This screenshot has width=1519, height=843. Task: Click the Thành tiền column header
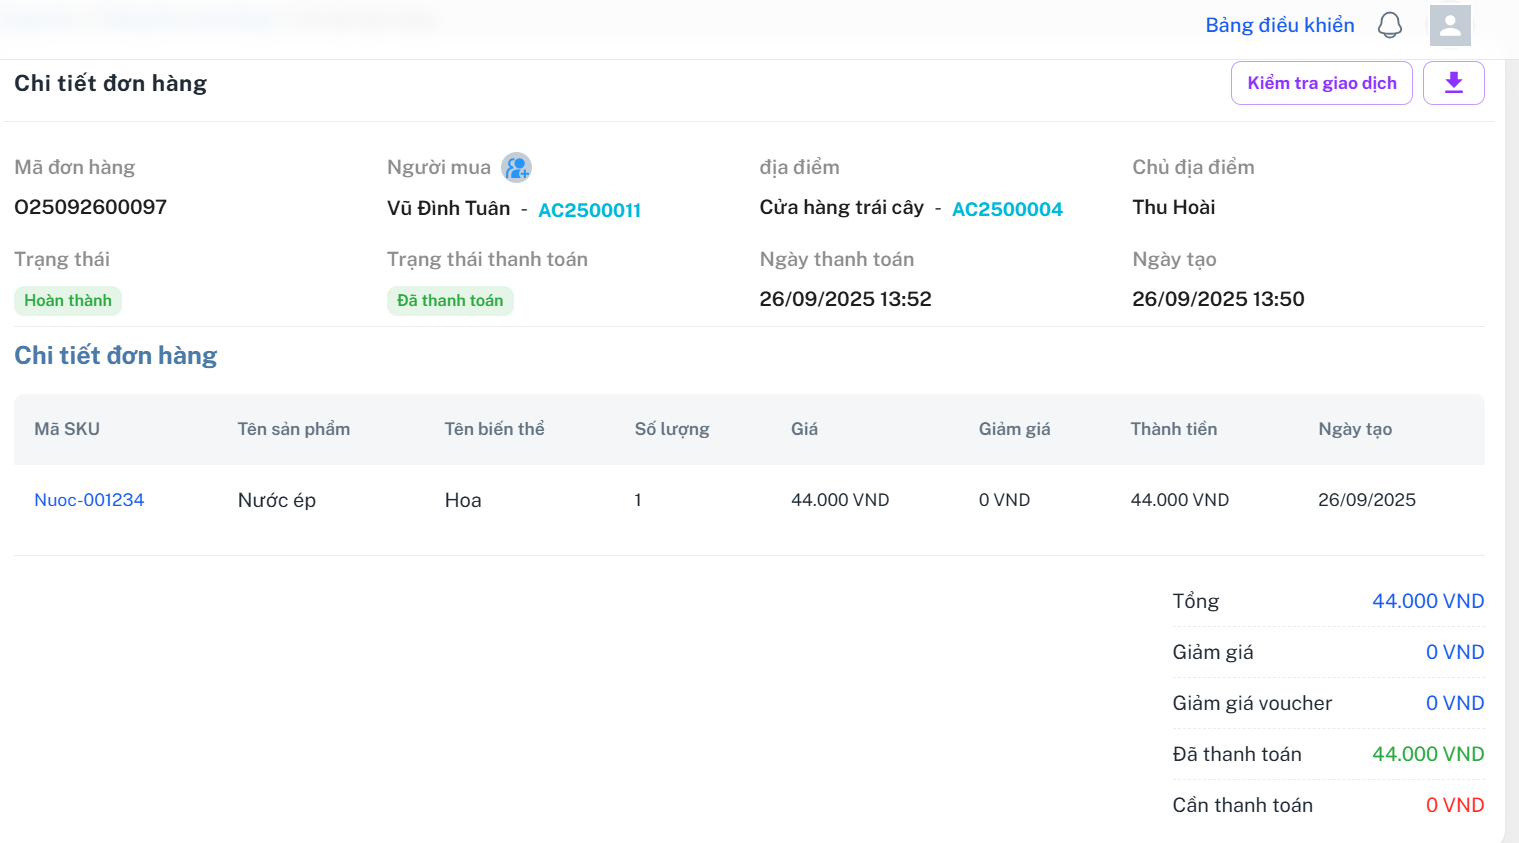(x=1173, y=429)
